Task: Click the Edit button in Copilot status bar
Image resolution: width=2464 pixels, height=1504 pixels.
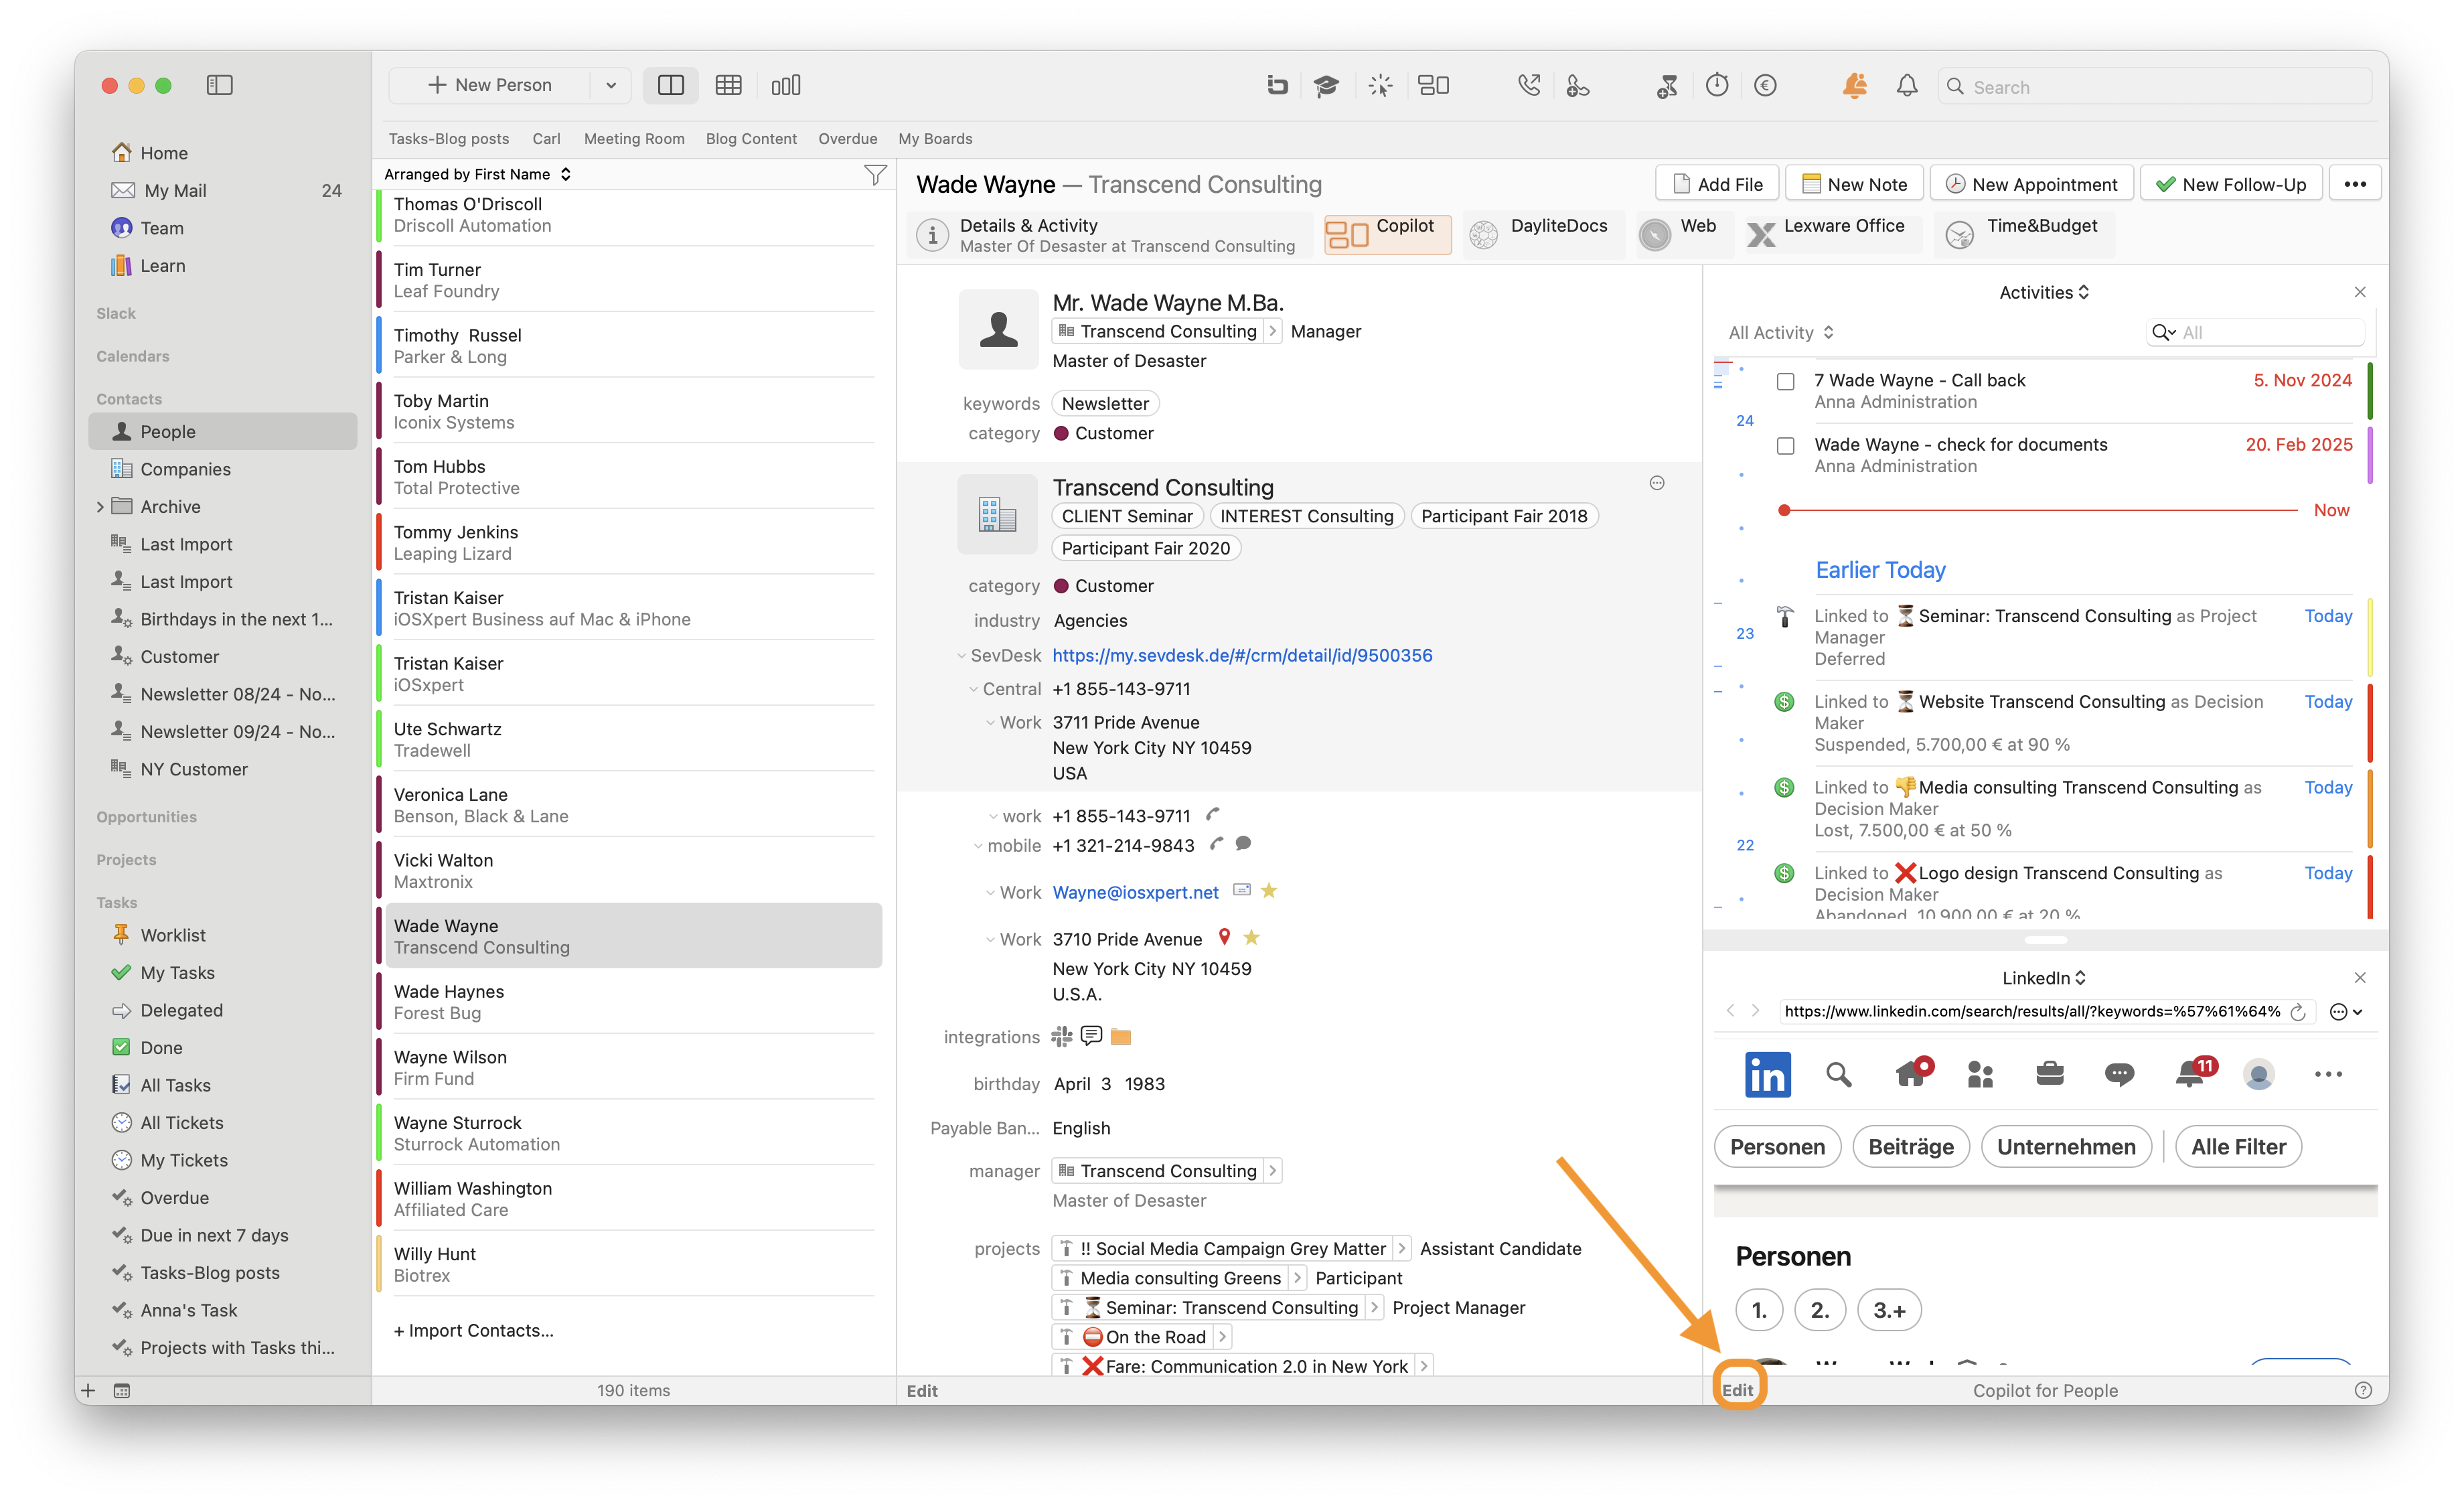Action: tap(1737, 1390)
